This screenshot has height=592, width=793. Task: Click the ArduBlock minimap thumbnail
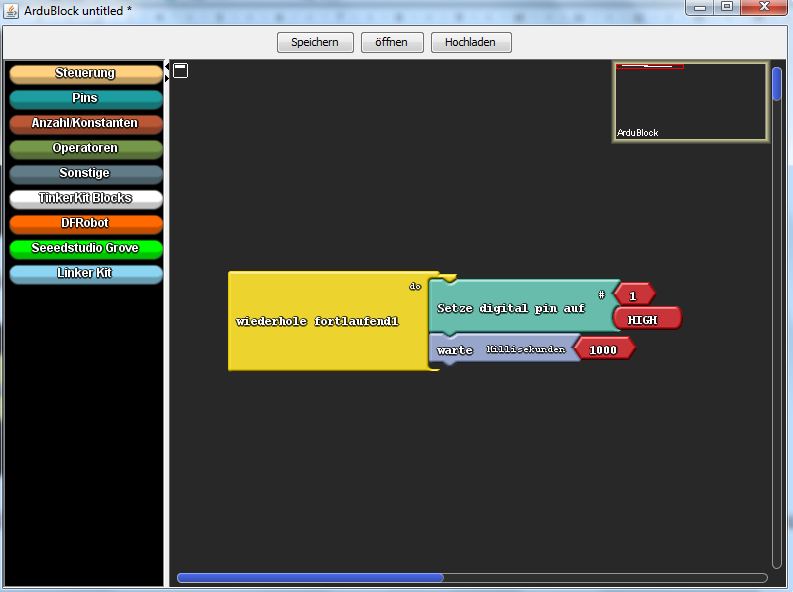689,101
